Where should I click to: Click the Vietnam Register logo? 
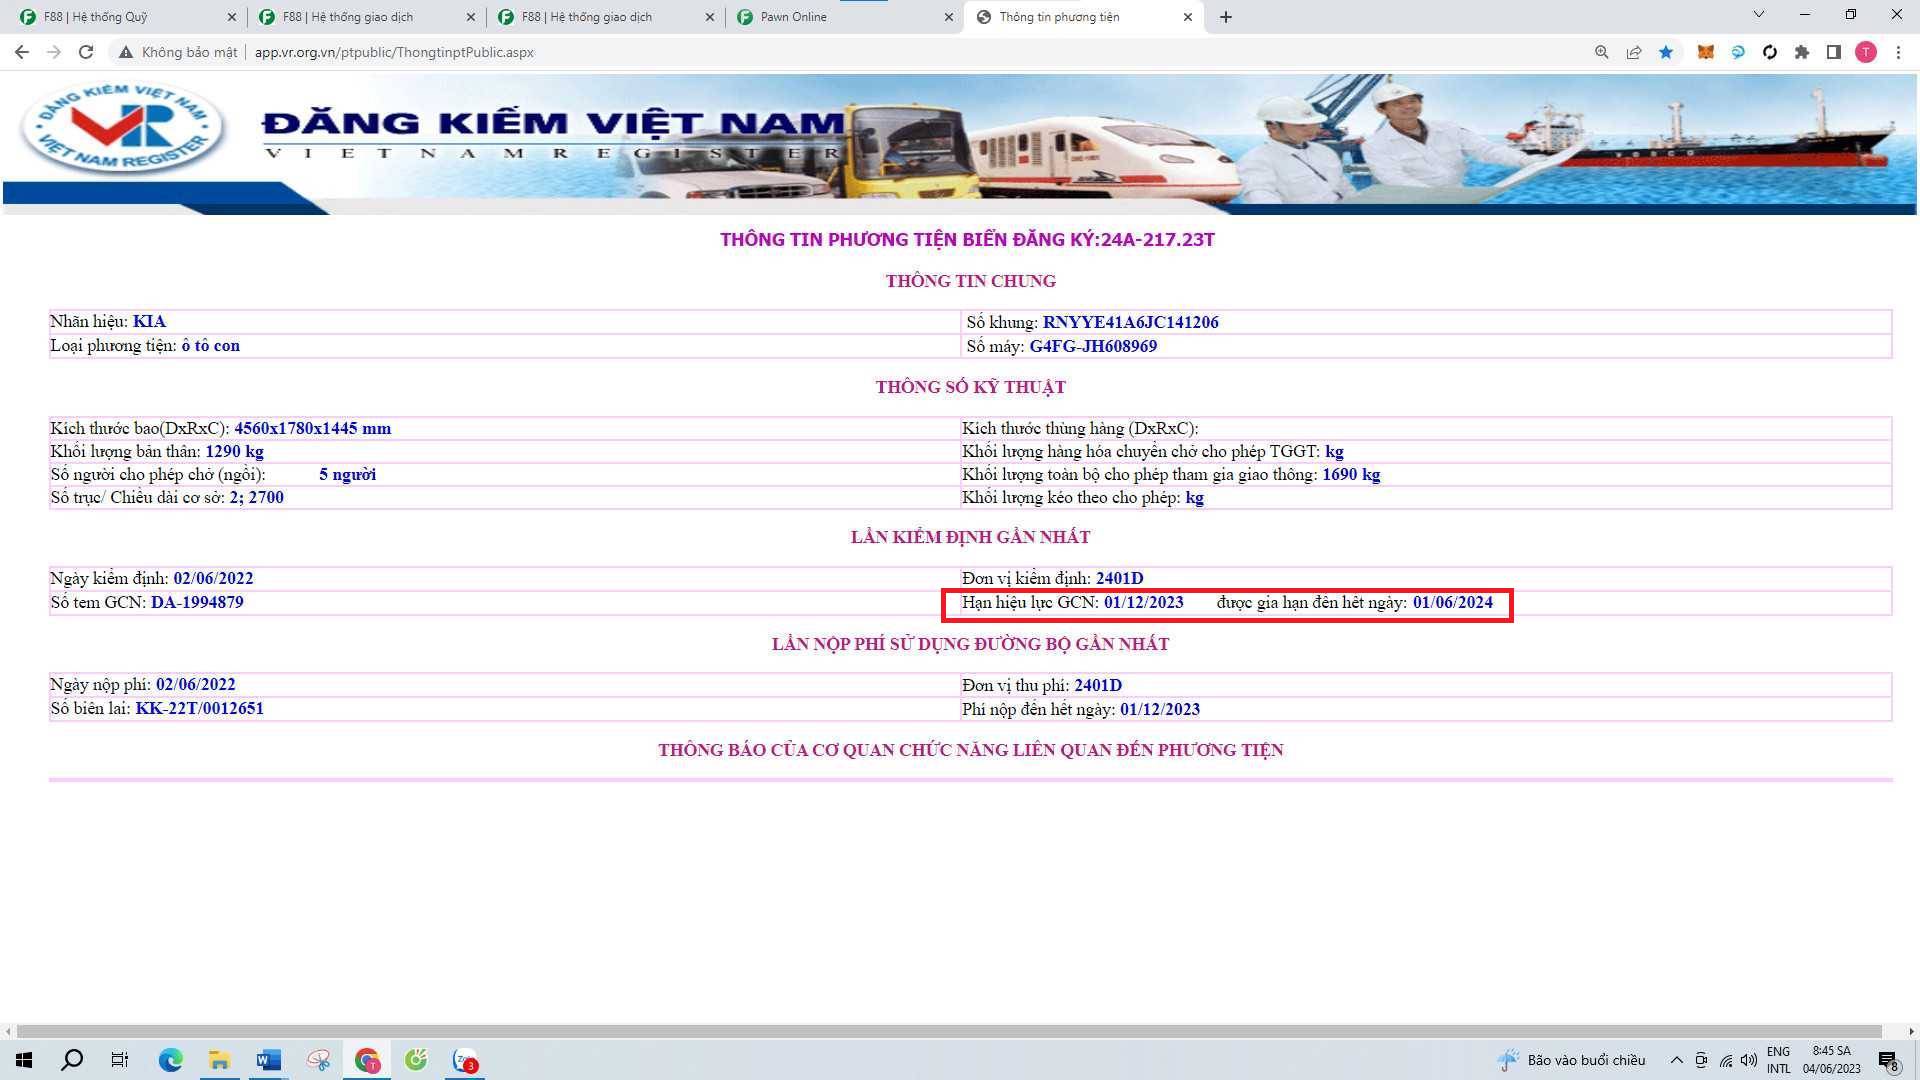122,129
